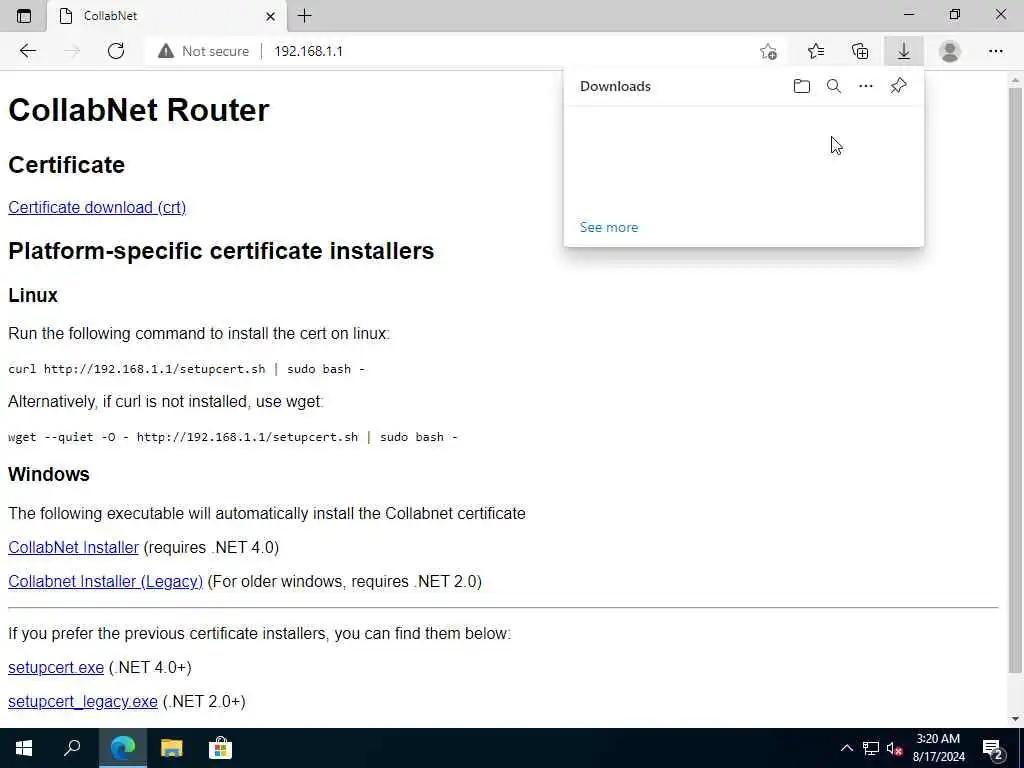Screen dimensions: 1024x768
Task: Open the Favorites list icon
Action: pos(816,51)
